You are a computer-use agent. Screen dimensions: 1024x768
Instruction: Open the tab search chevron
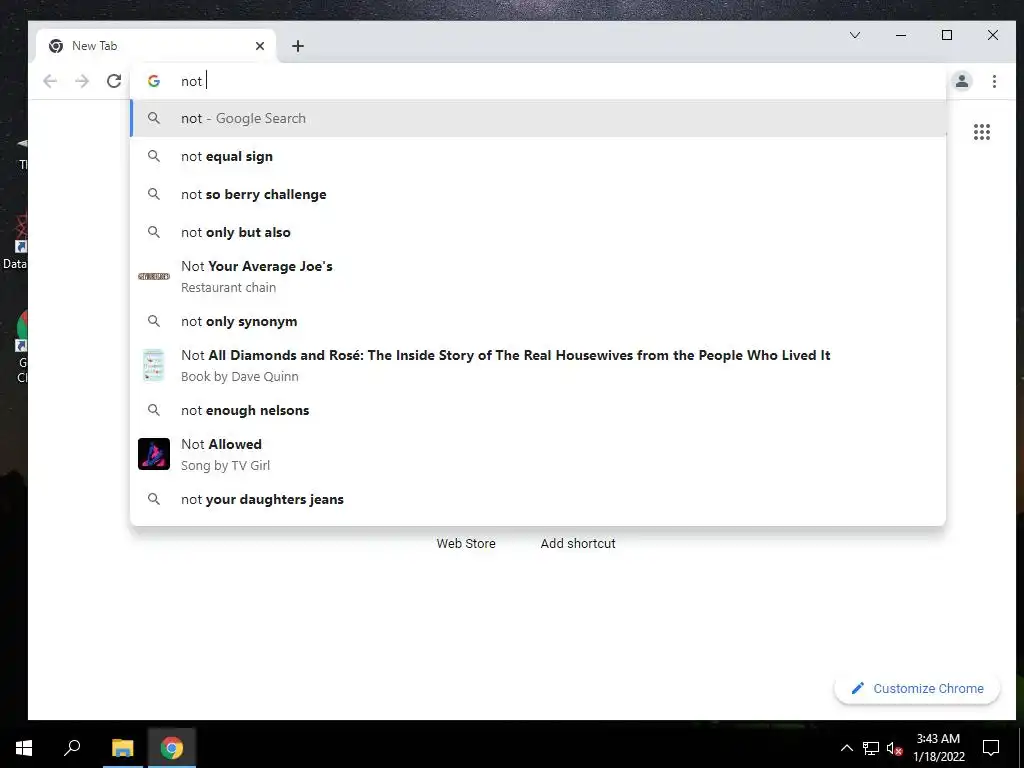pos(855,35)
